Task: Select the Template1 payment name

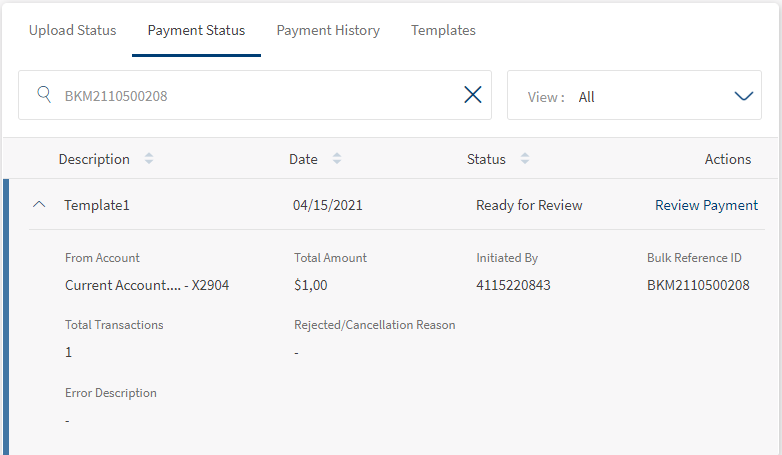Action: [x=97, y=205]
